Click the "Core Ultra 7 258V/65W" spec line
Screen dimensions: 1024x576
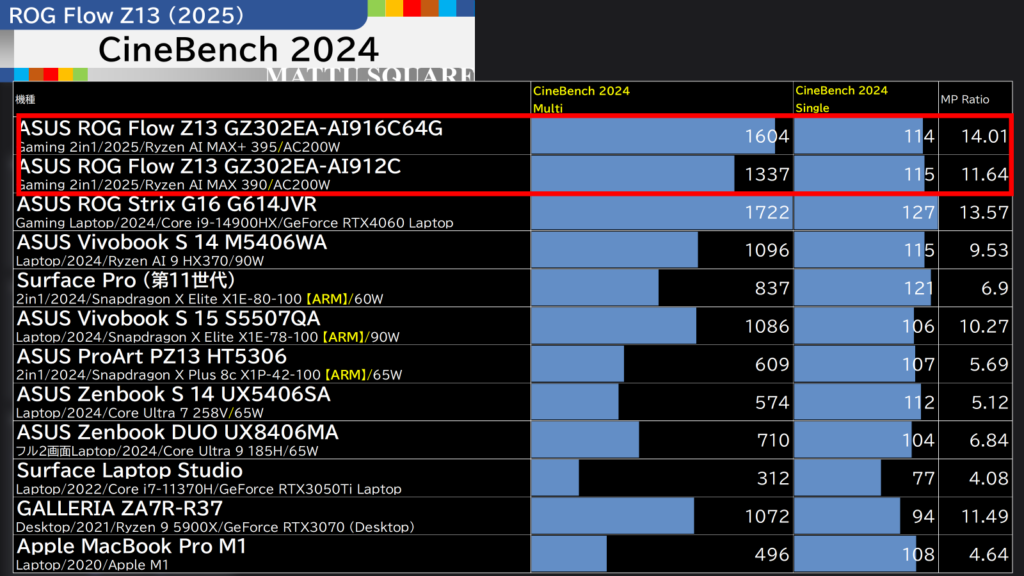pyautogui.click(x=140, y=413)
